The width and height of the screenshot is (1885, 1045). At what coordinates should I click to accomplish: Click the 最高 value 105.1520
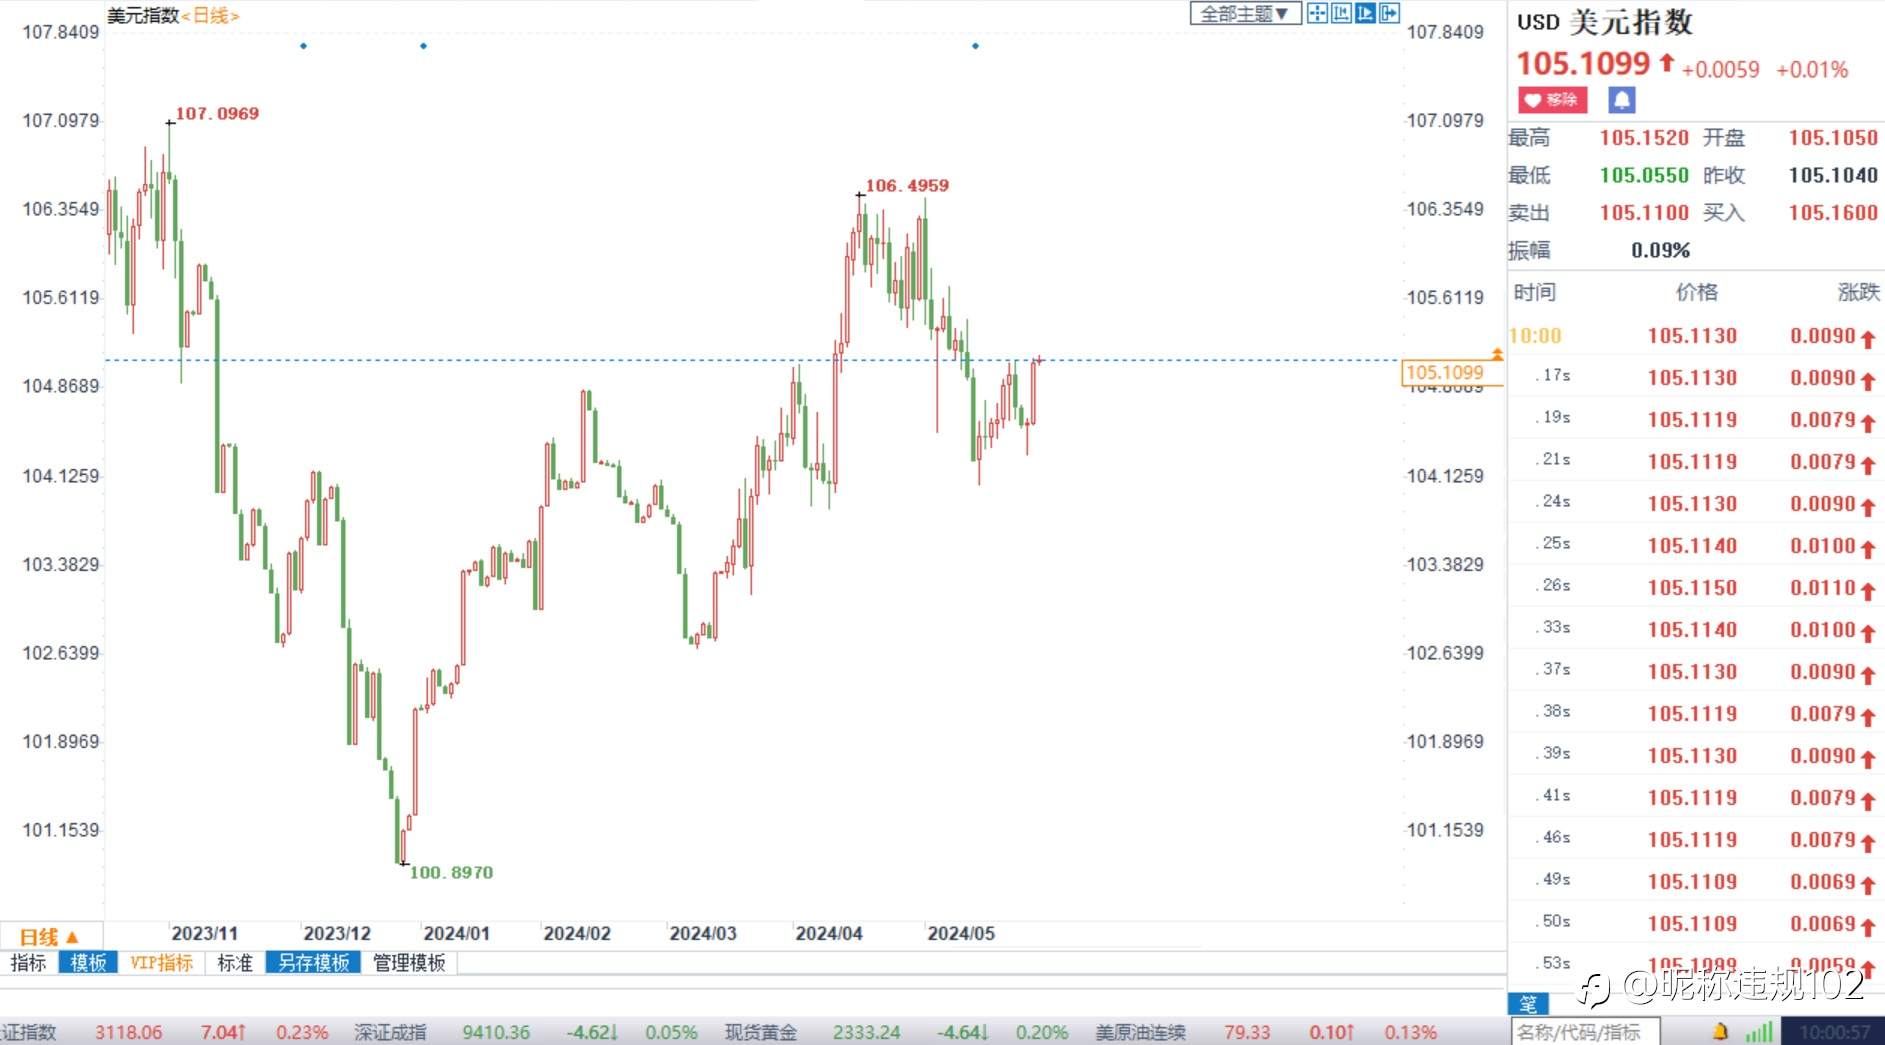[1644, 138]
